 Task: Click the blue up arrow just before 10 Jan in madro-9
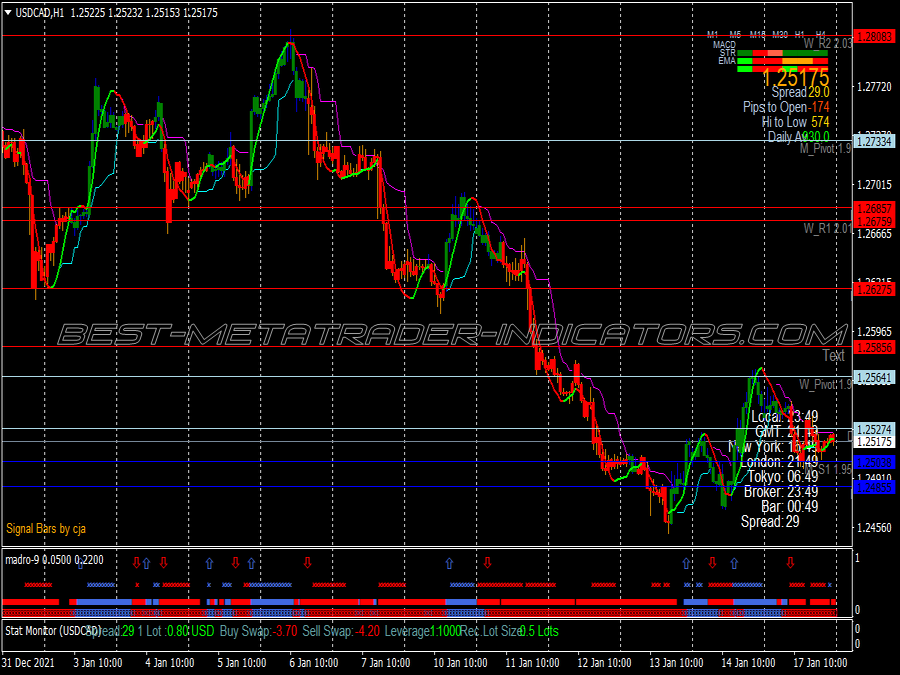(x=449, y=564)
